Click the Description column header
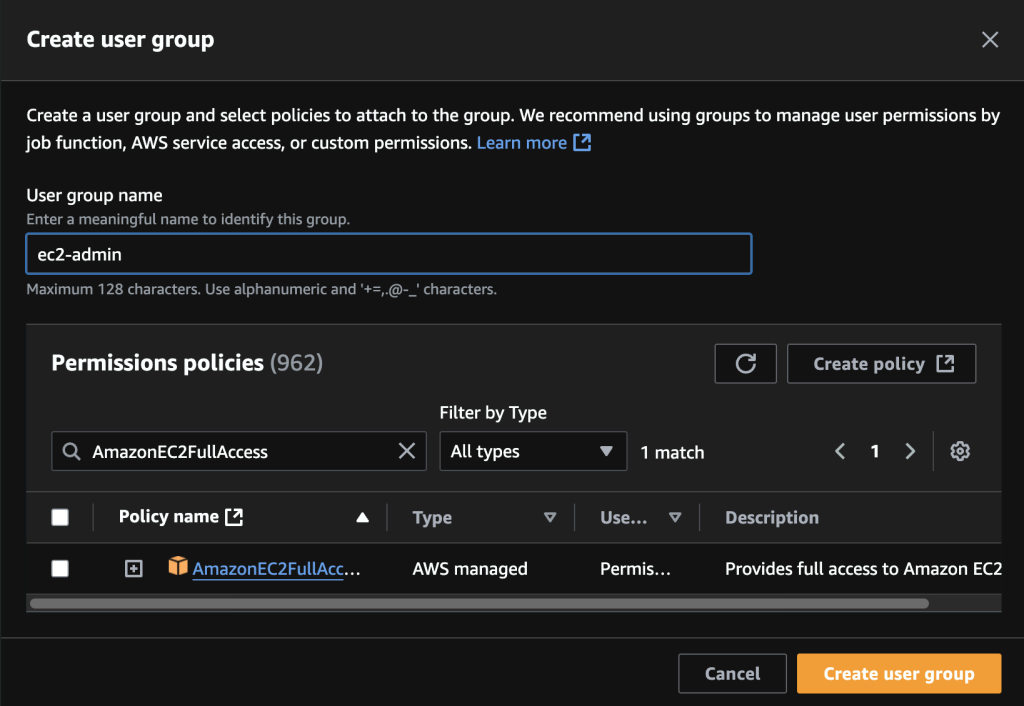The image size is (1024, 706). [772, 518]
